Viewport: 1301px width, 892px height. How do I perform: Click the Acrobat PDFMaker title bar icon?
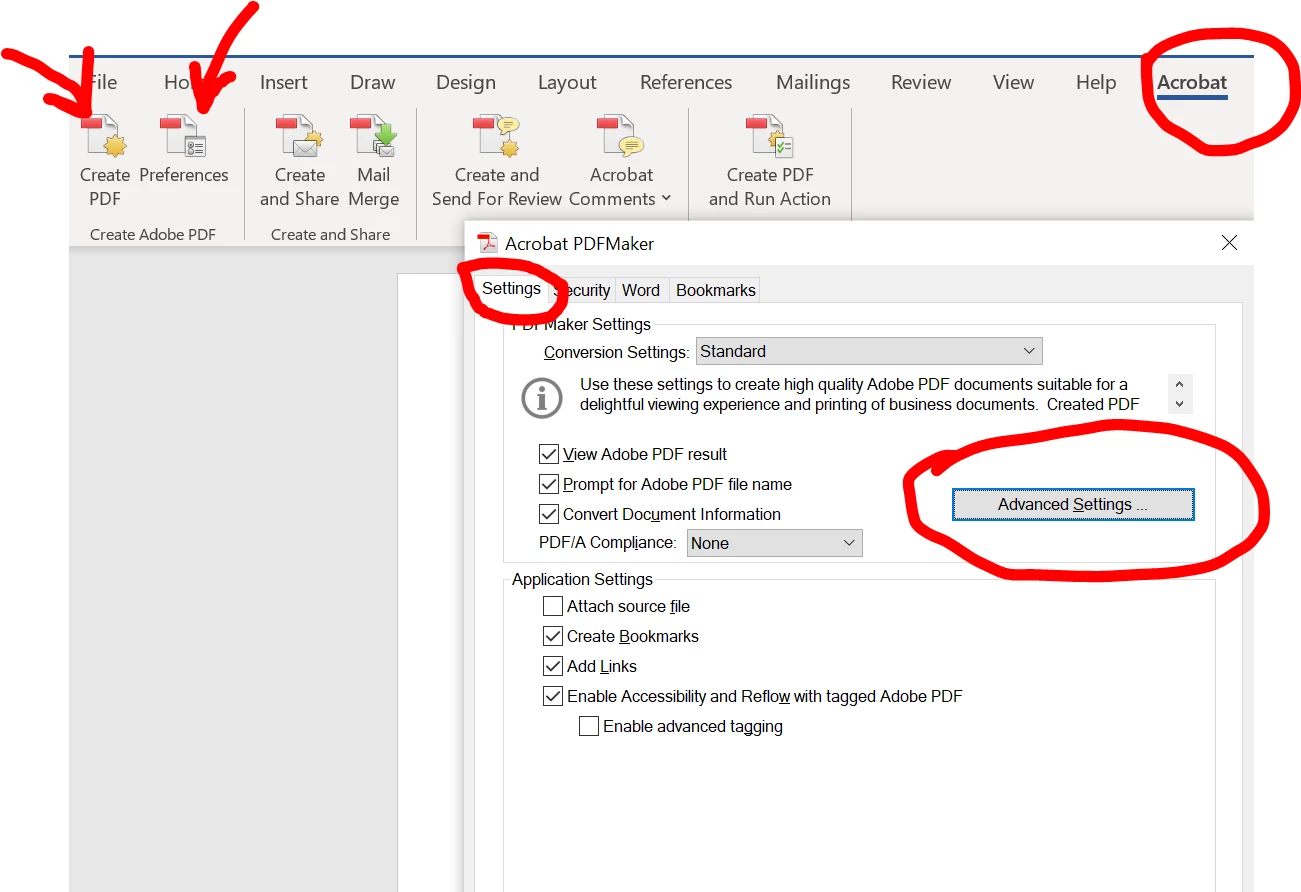[x=487, y=243]
